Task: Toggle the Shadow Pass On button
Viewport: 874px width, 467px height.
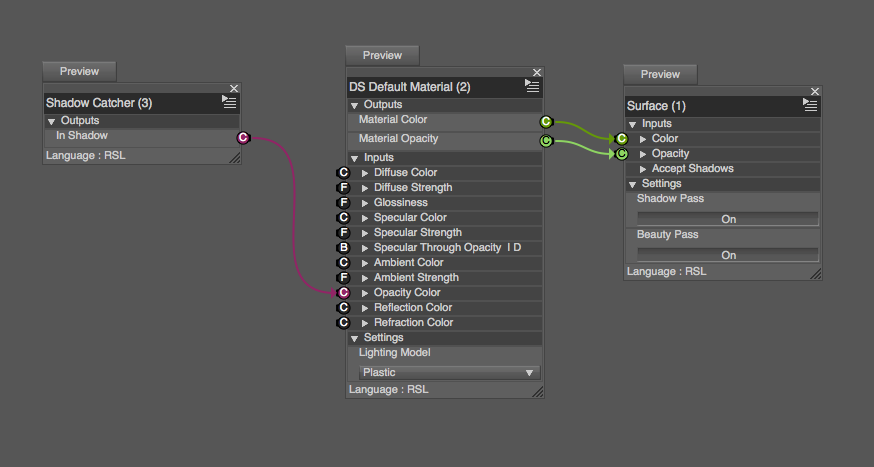Action: pos(728,219)
